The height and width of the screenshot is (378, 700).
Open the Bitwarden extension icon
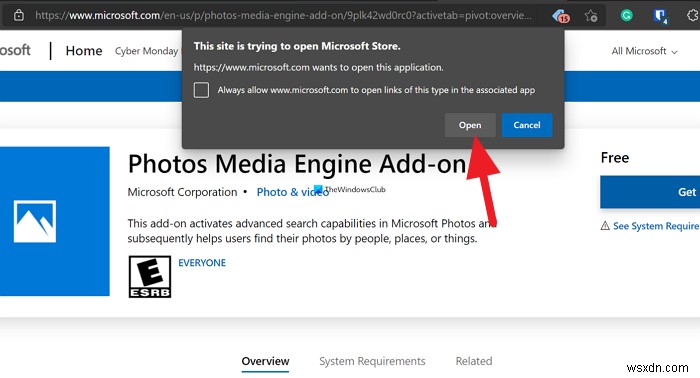point(660,16)
